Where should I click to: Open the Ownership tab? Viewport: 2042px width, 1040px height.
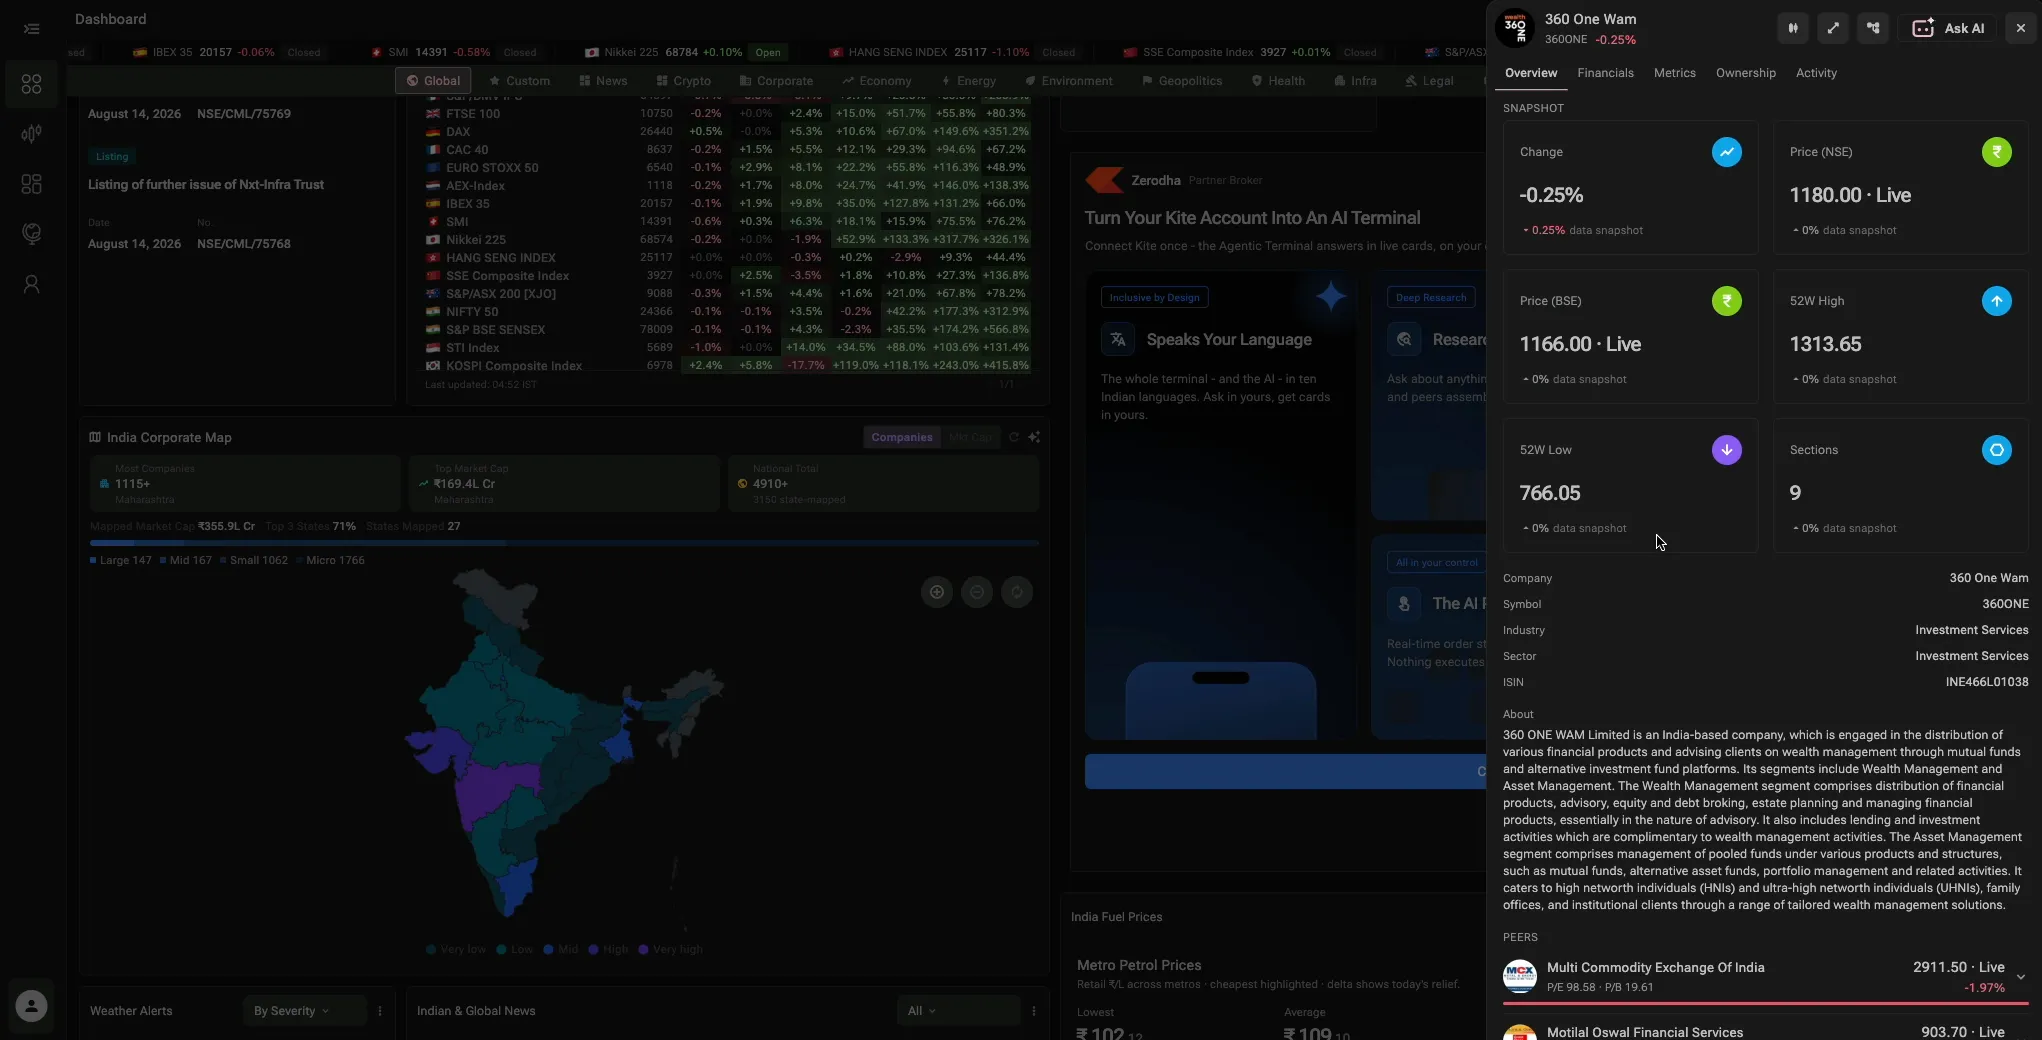point(1745,73)
